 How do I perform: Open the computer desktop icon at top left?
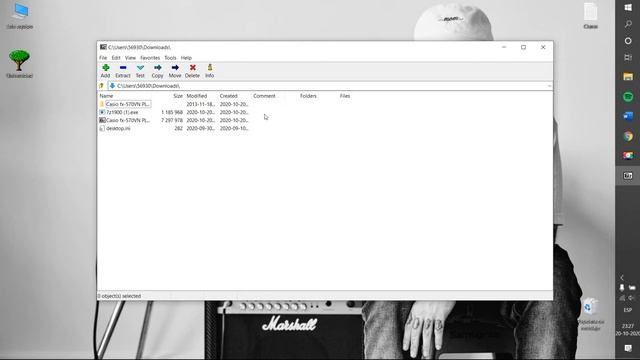pyautogui.click(x=20, y=16)
